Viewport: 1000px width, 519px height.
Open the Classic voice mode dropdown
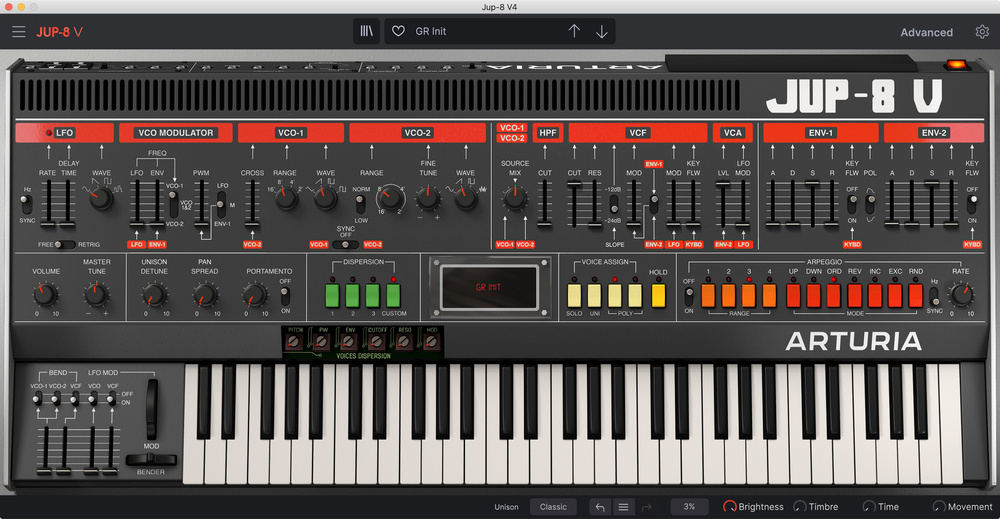point(553,507)
